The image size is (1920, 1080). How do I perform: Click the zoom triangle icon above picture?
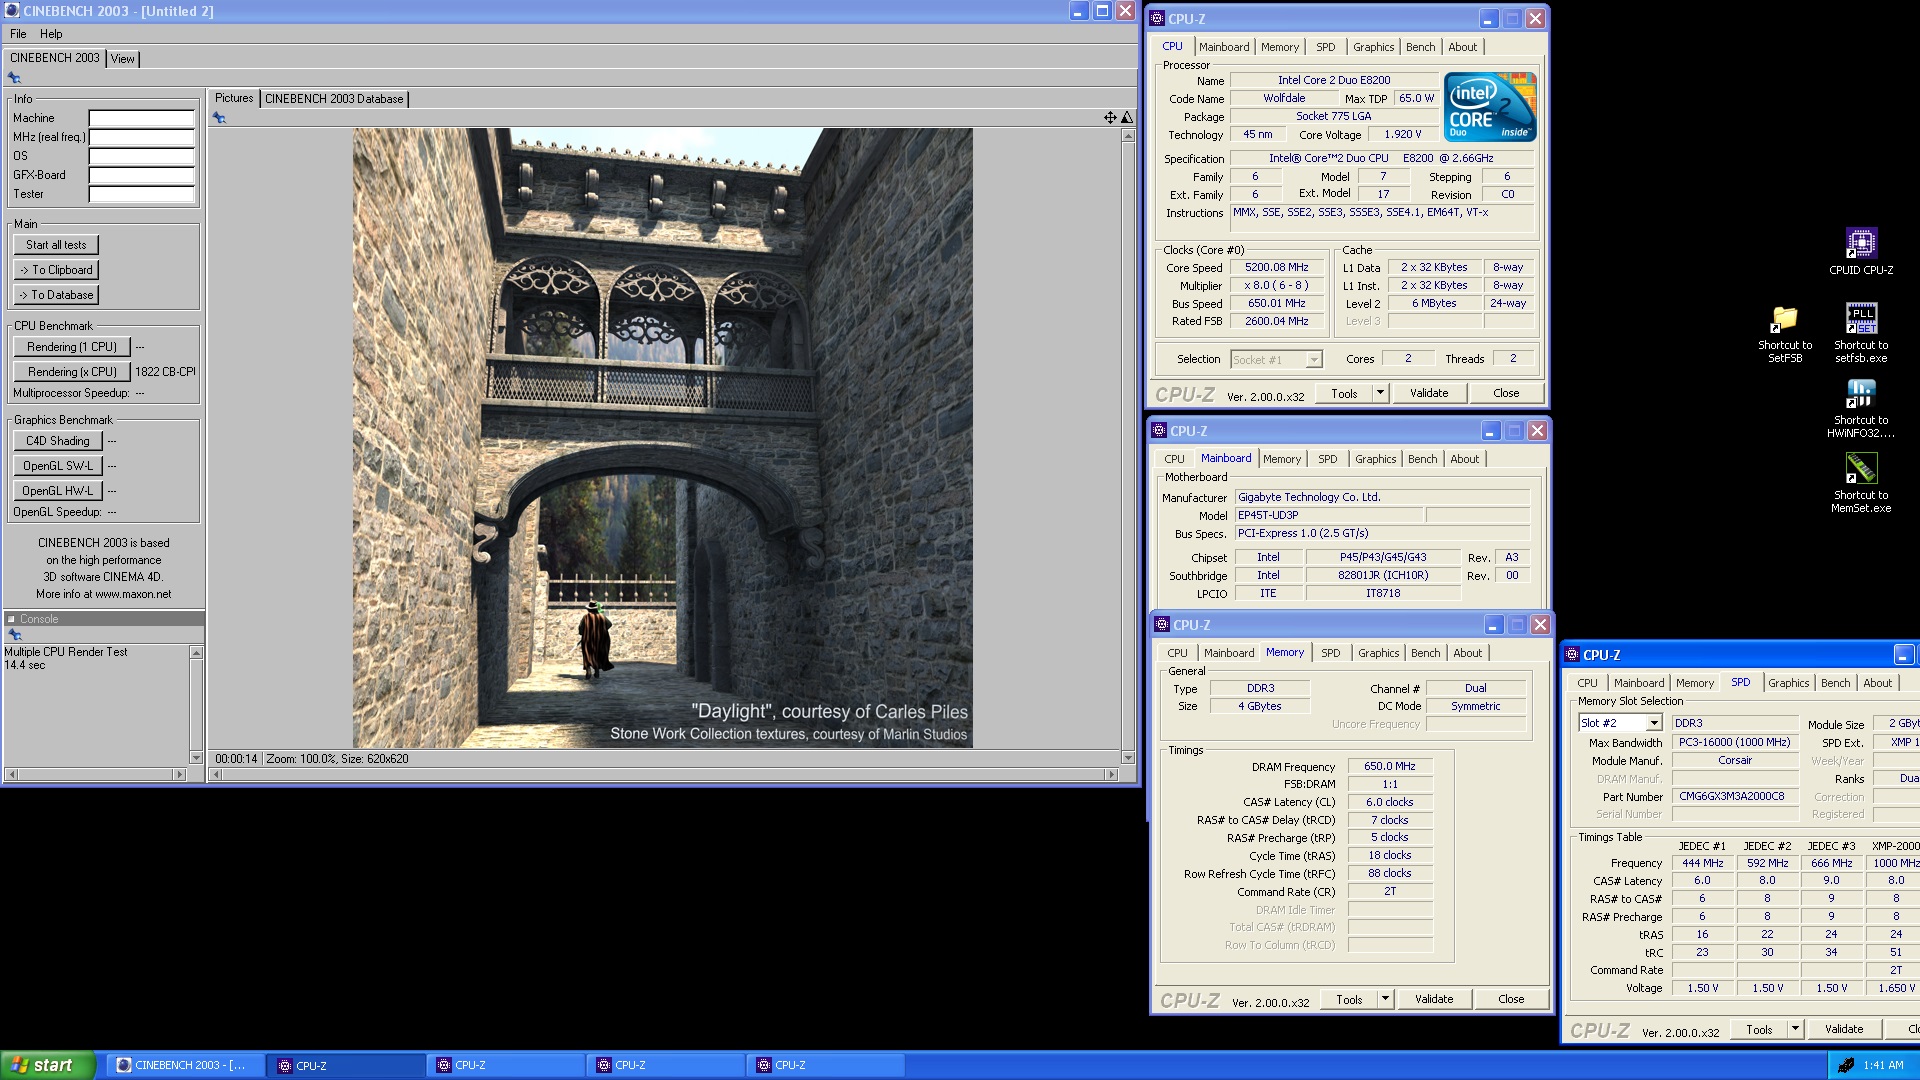(1127, 118)
